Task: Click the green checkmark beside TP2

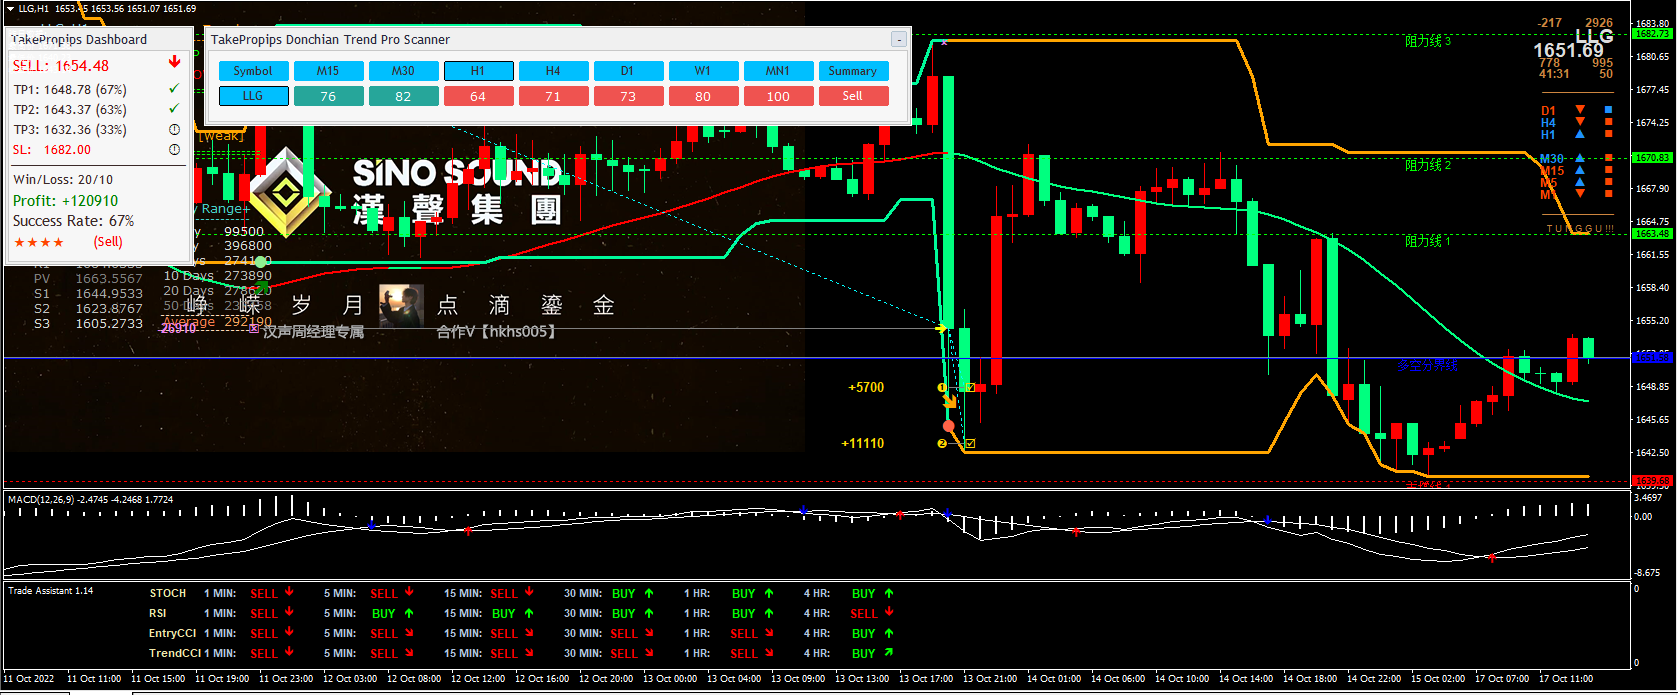Action: (174, 108)
